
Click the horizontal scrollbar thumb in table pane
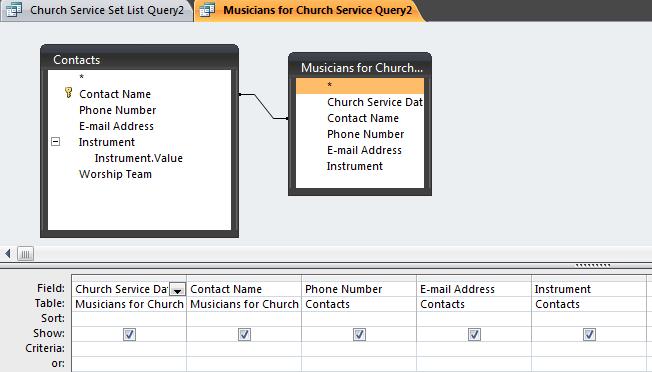tap(25, 254)
